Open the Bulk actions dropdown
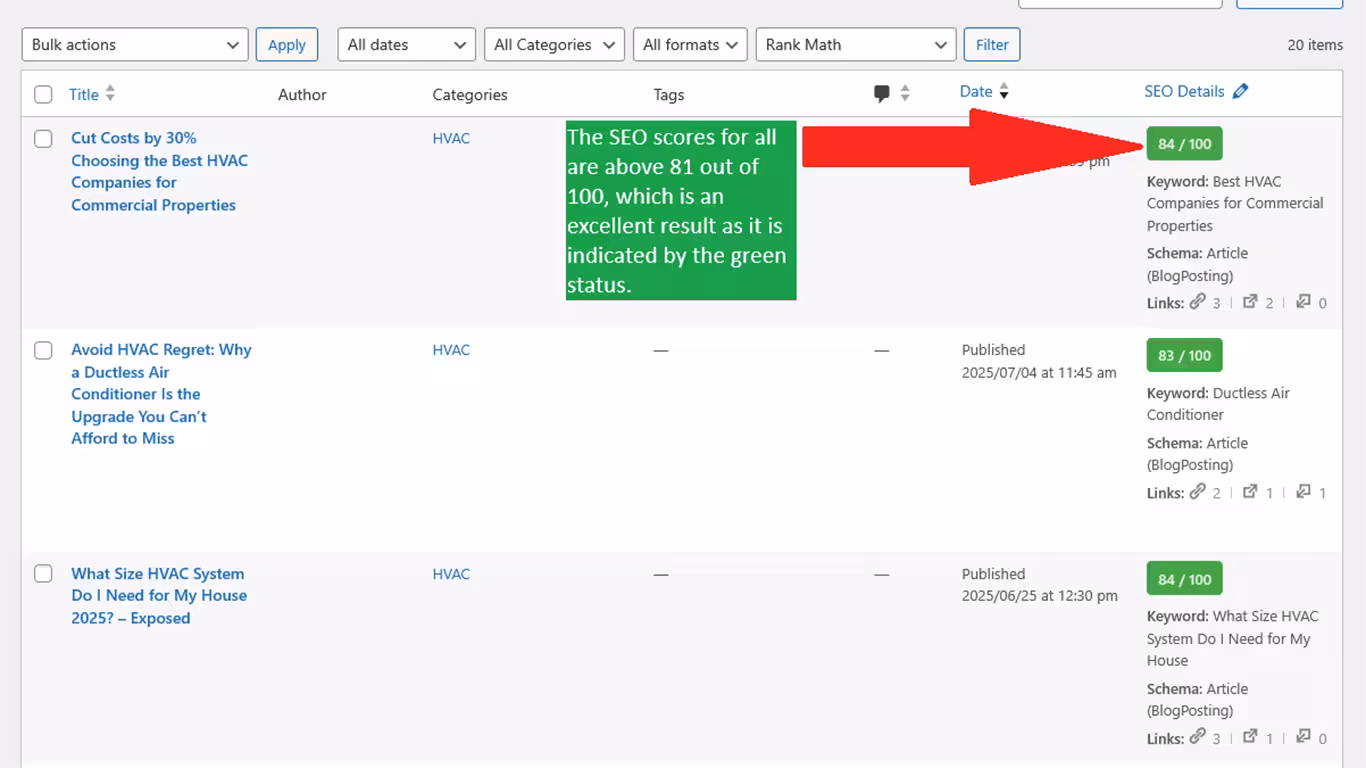 point(135,45)
